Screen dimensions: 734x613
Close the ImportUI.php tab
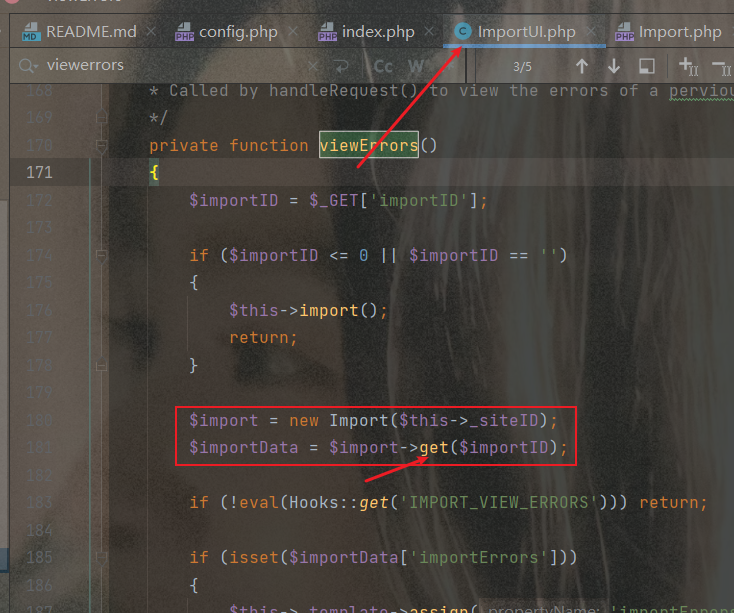(x=592, y=31)
